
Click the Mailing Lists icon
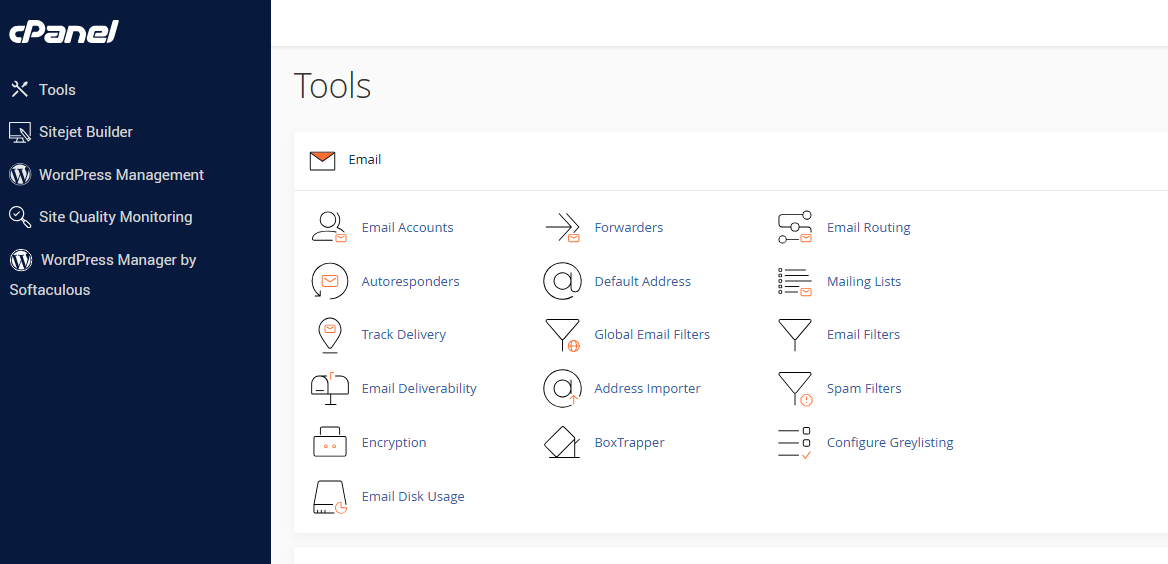pos(795,282)
